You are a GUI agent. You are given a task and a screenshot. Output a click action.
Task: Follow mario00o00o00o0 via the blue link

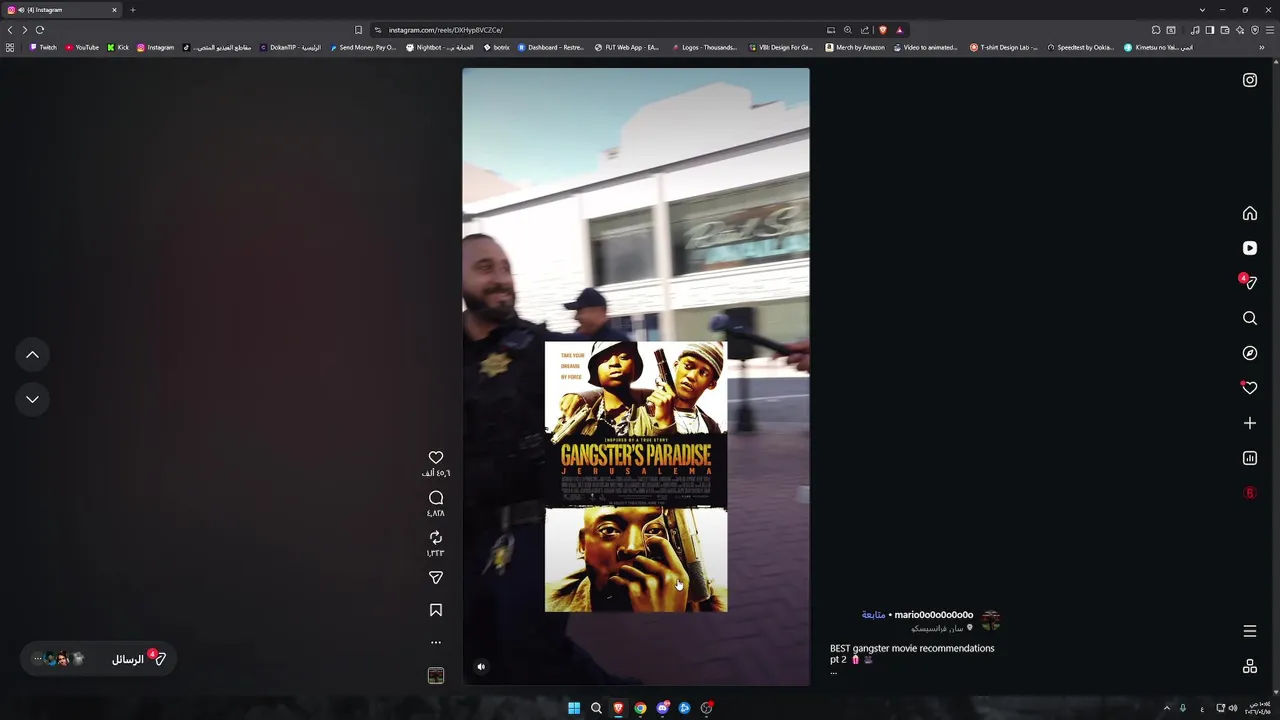point(873,615)
